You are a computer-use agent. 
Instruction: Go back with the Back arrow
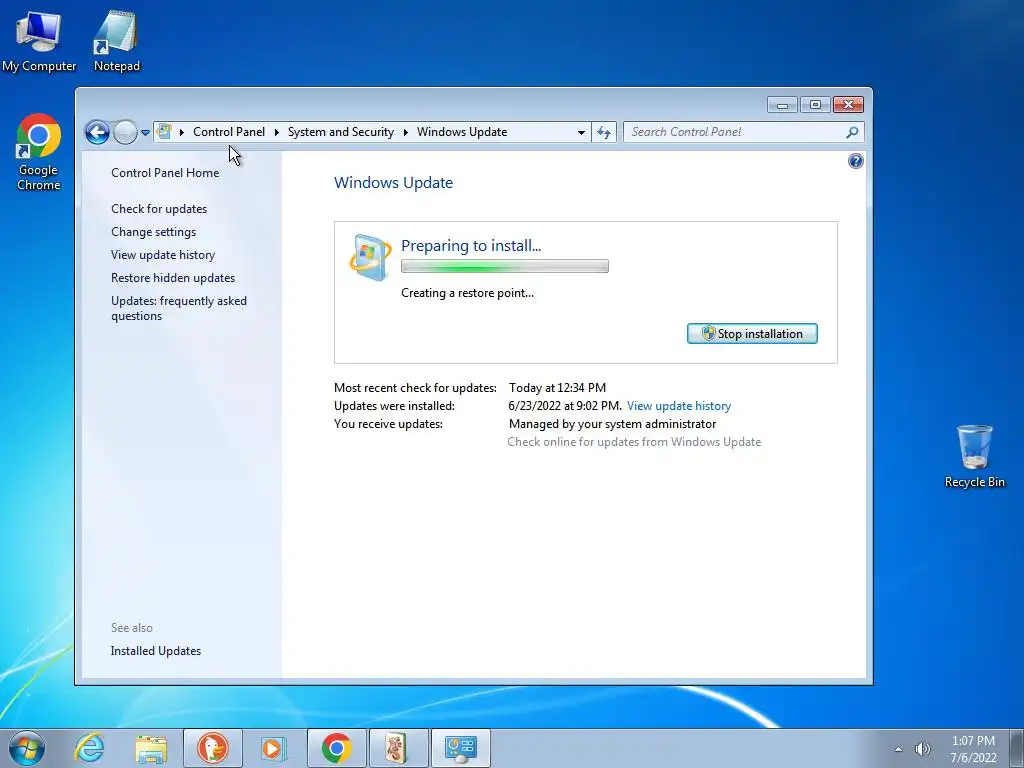coord(97,133)
